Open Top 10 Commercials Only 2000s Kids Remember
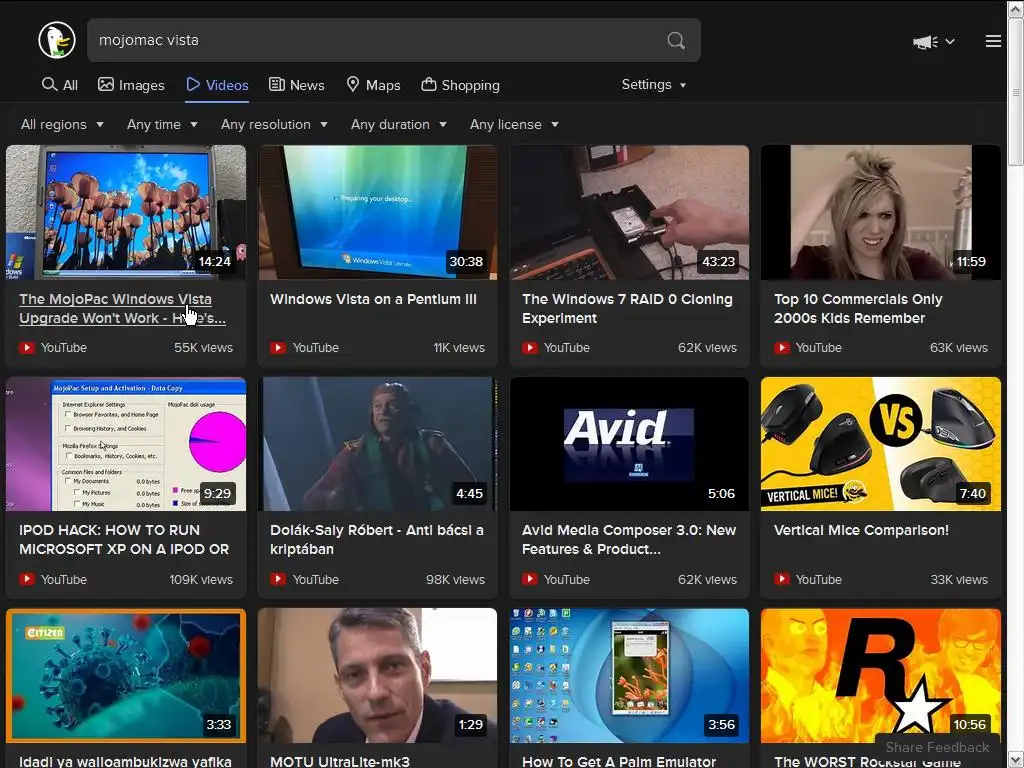Screen dimensions: 1024x768 point(858,308)
